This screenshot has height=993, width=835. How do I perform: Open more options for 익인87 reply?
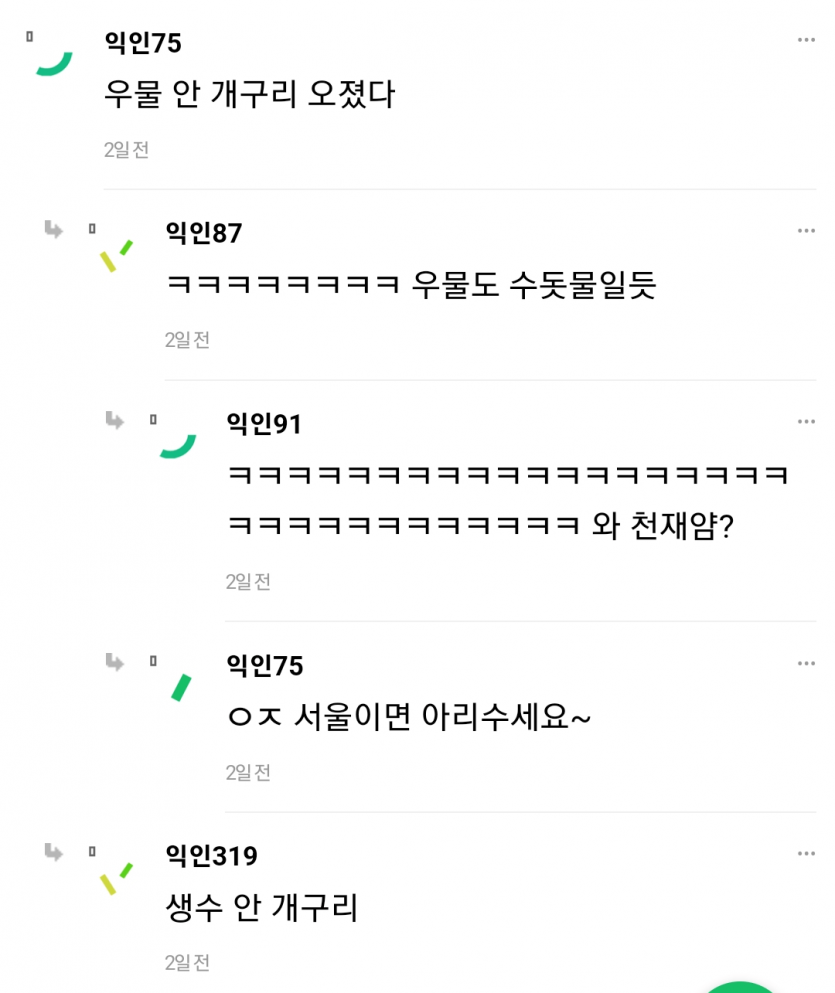click(x=806, y=231)
